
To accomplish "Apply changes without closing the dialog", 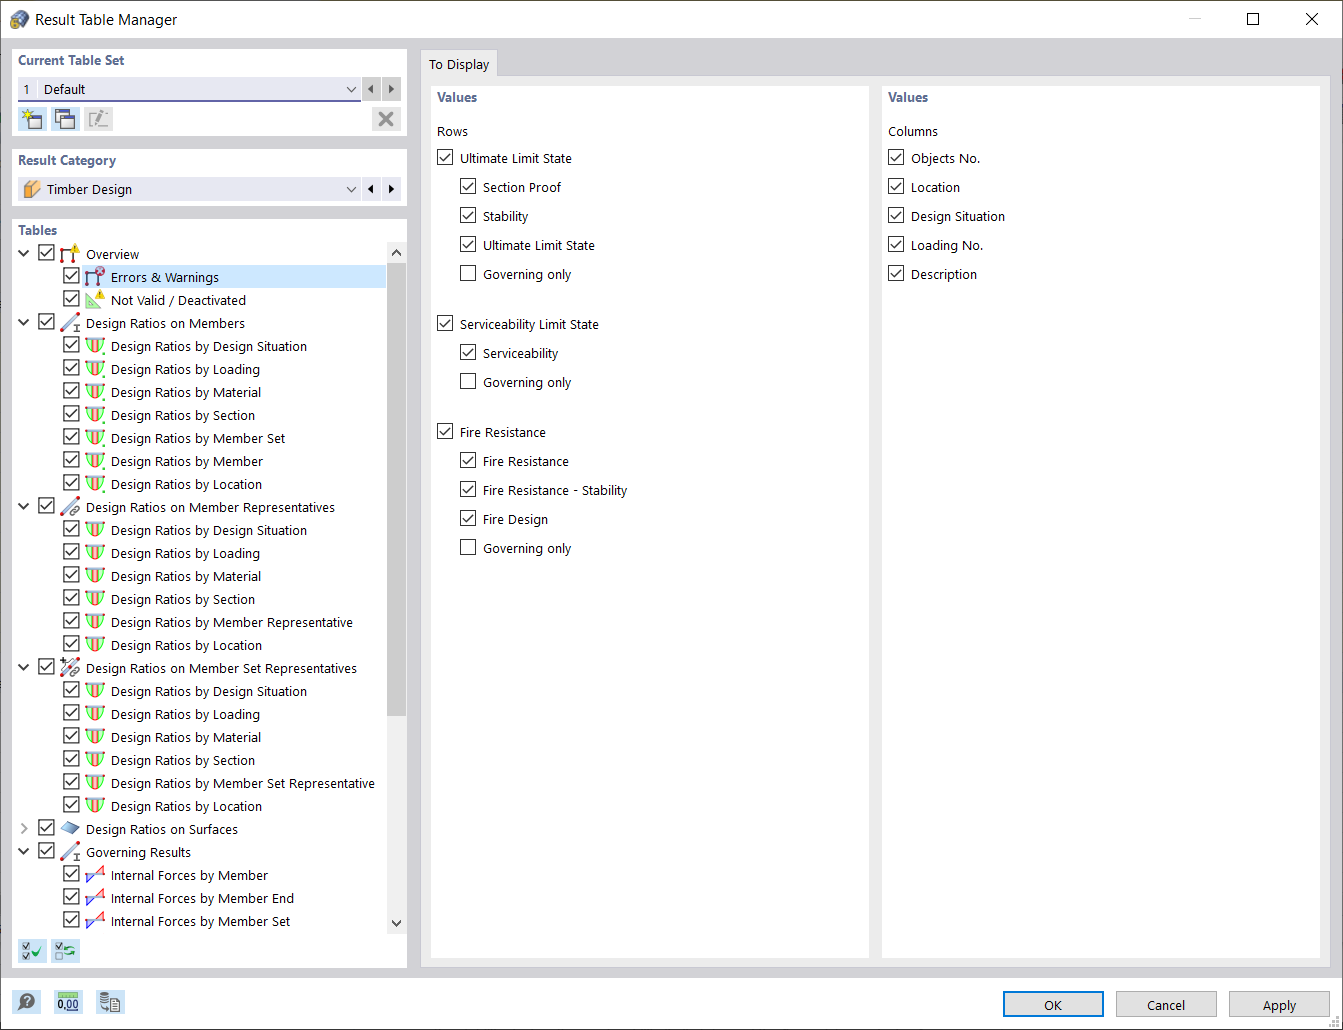I will (1278, 1004).
